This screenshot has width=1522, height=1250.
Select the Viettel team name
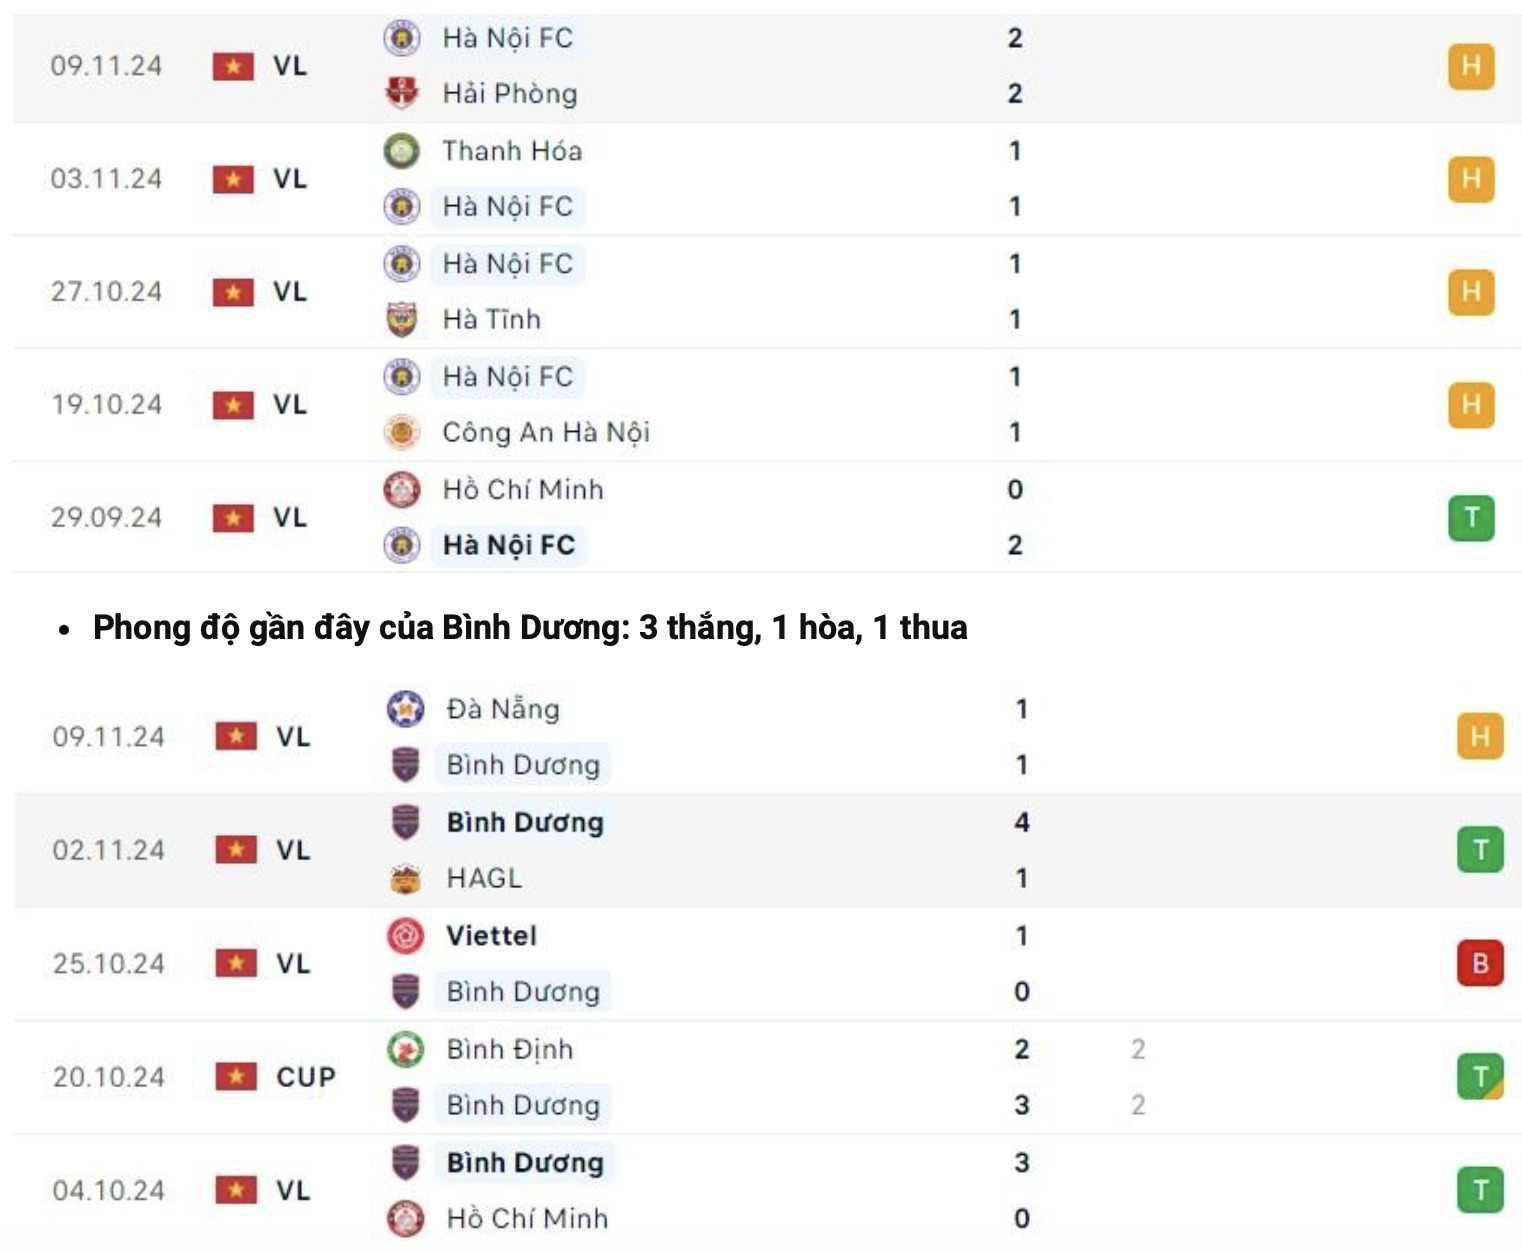[491, 936]
